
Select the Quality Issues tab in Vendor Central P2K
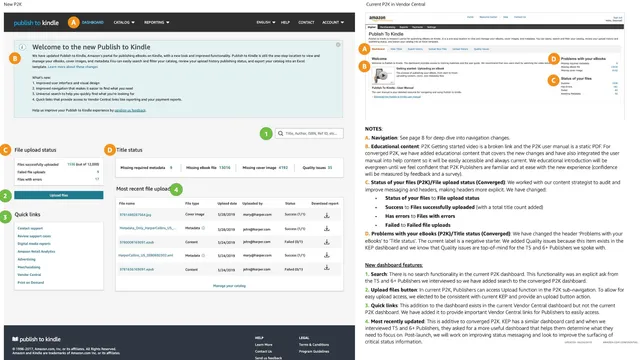(481, 49)
